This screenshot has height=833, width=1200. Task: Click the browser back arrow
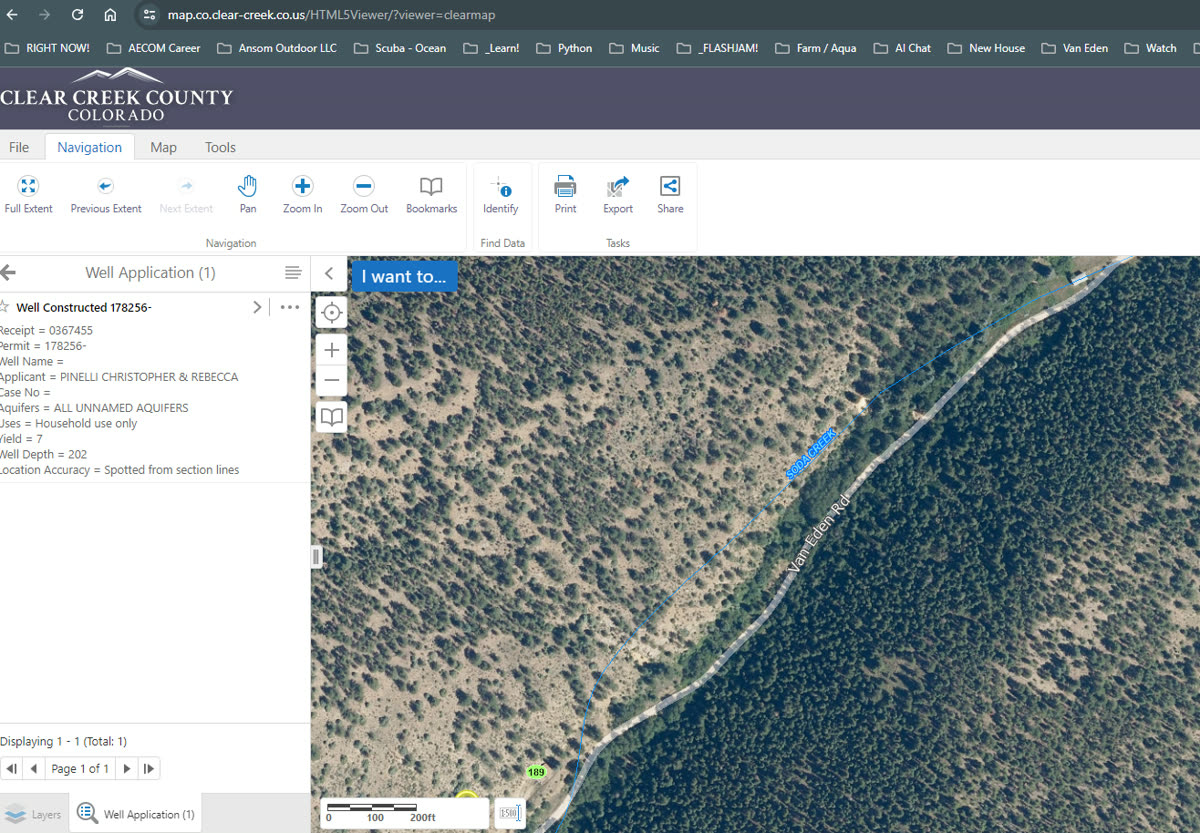tap(13, 15)
